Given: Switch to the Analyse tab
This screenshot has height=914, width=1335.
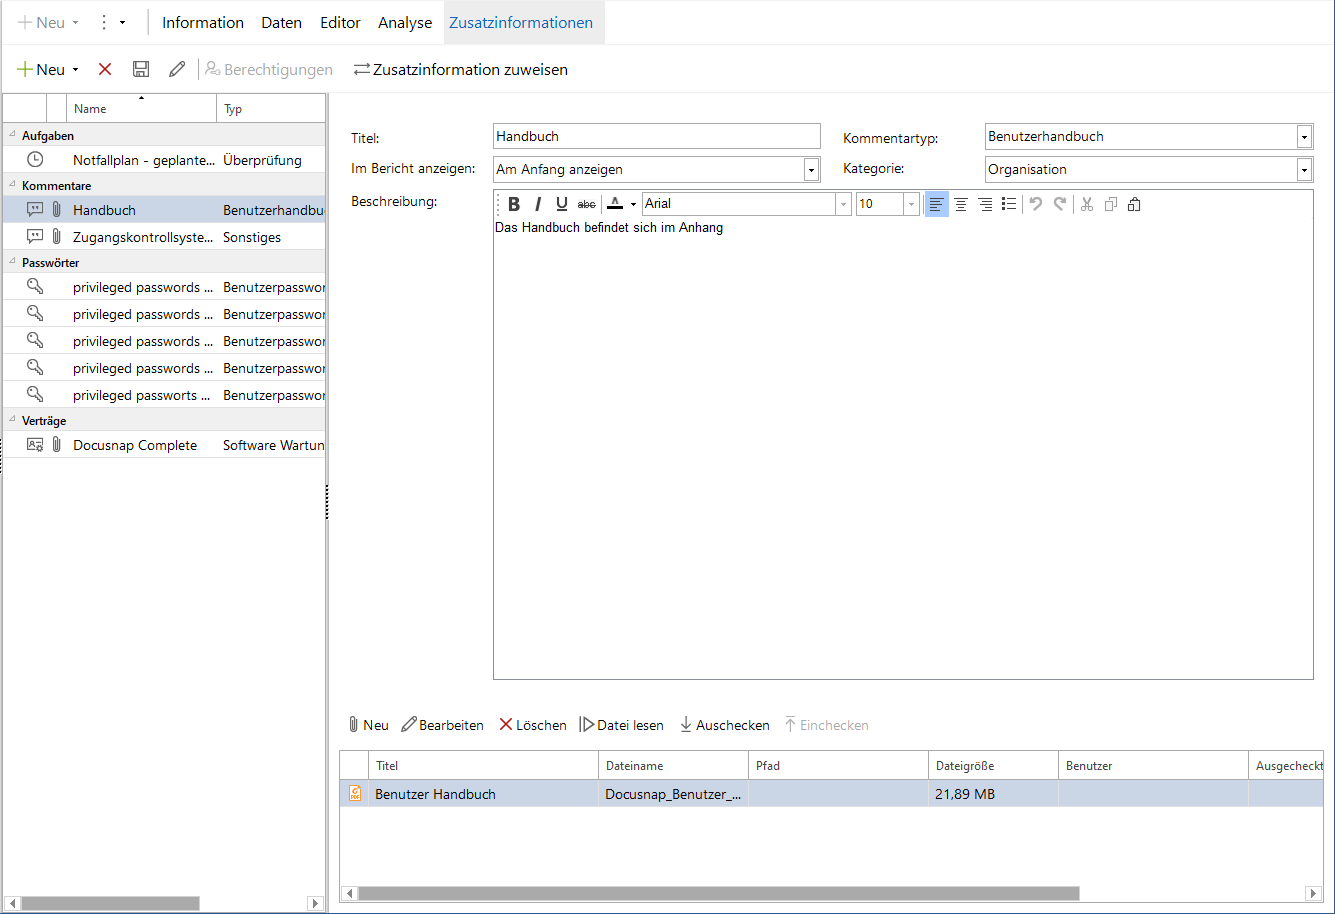Looking at the screenshot, I should (405, 22).
